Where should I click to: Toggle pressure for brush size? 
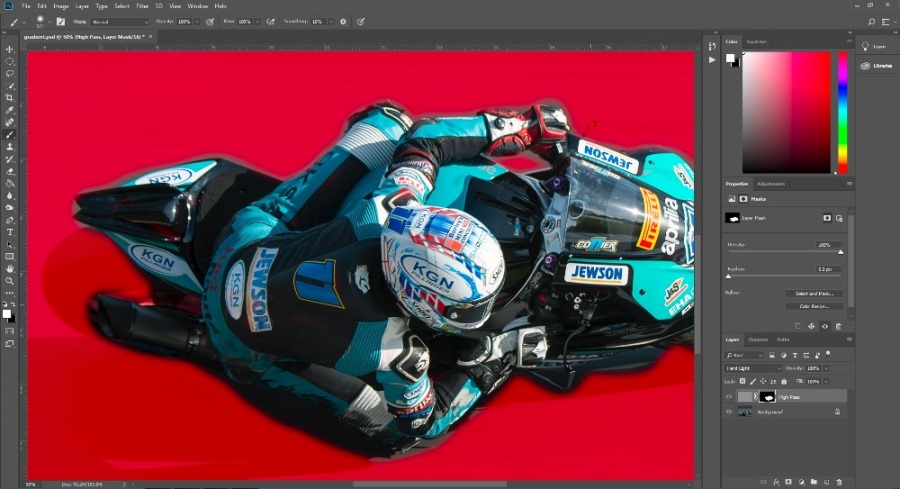coord(360,22)
